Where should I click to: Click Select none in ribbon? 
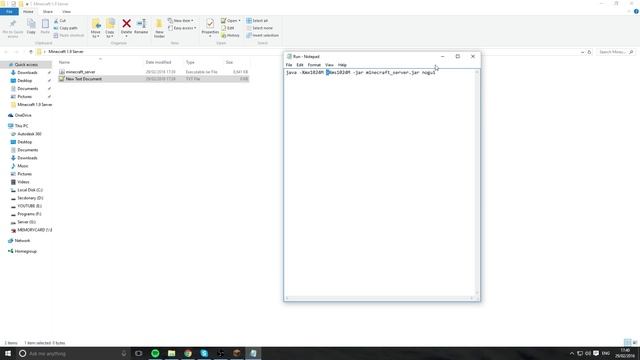259,28
